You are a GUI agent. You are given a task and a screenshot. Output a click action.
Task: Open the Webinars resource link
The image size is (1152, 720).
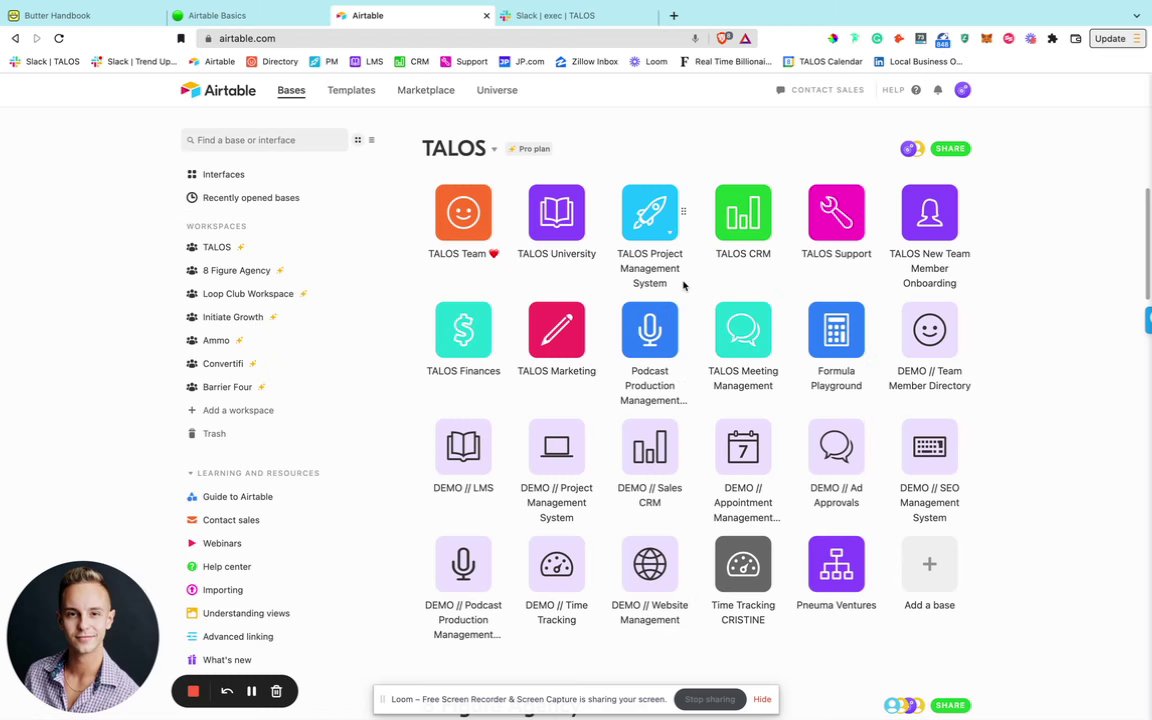tap(214, 543)
